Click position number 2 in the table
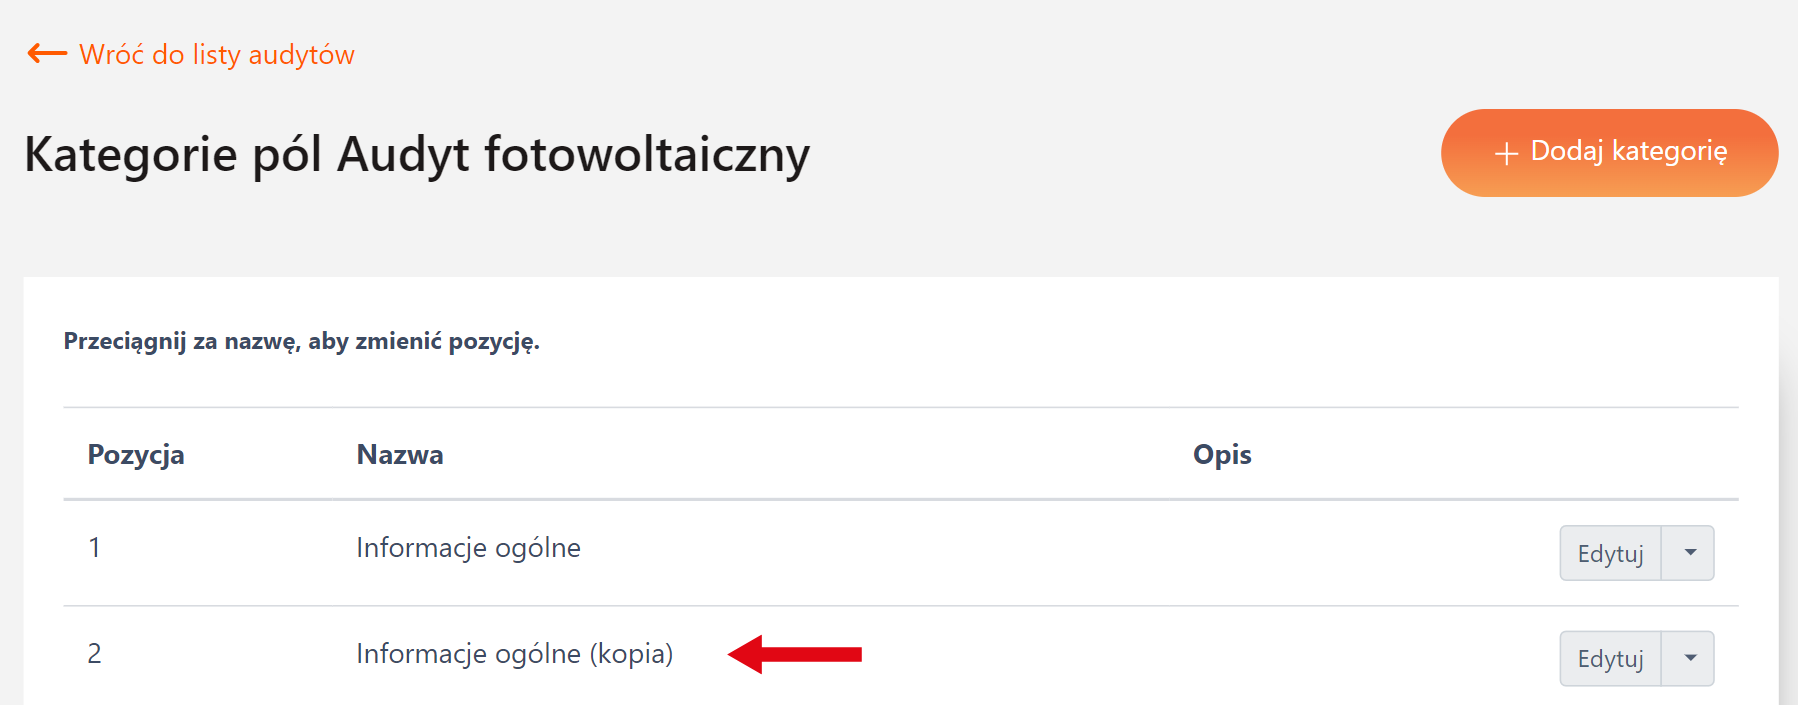Viewport: 1798px width, 705px height. [94, 654]
